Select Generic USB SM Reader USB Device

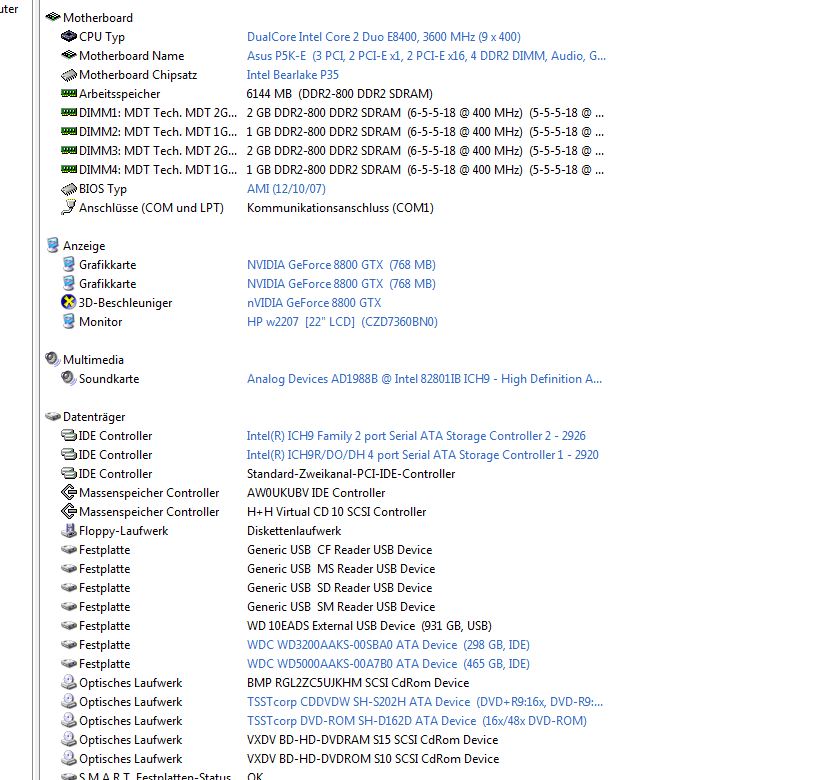pyautogui.click(x=341, y=606)
